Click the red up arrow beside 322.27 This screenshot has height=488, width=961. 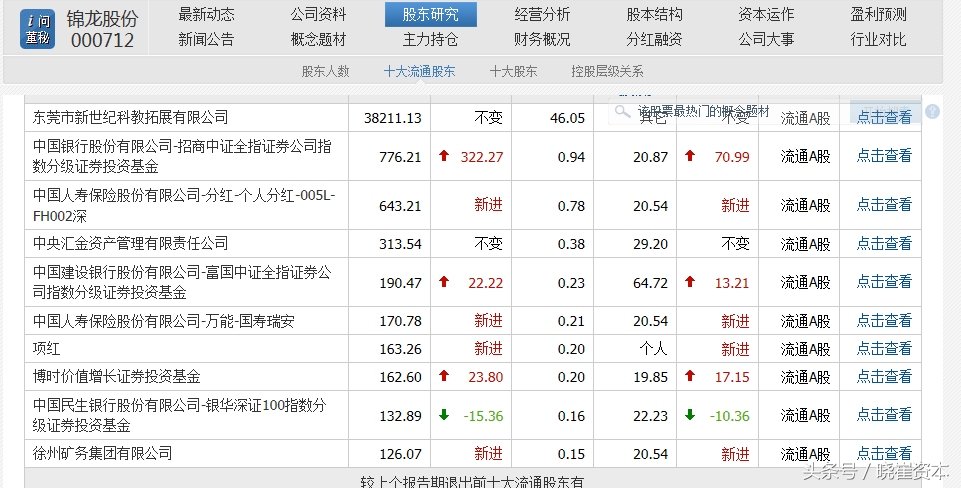click(x=444, y=156)
